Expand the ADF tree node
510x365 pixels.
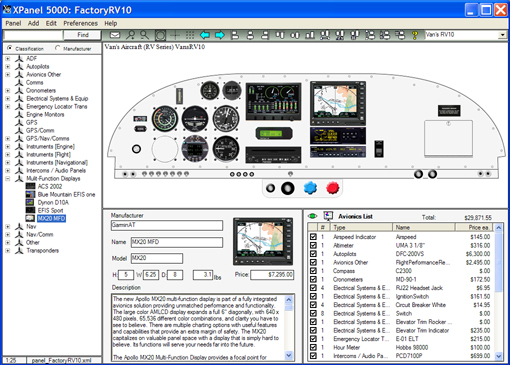point(7,58)
